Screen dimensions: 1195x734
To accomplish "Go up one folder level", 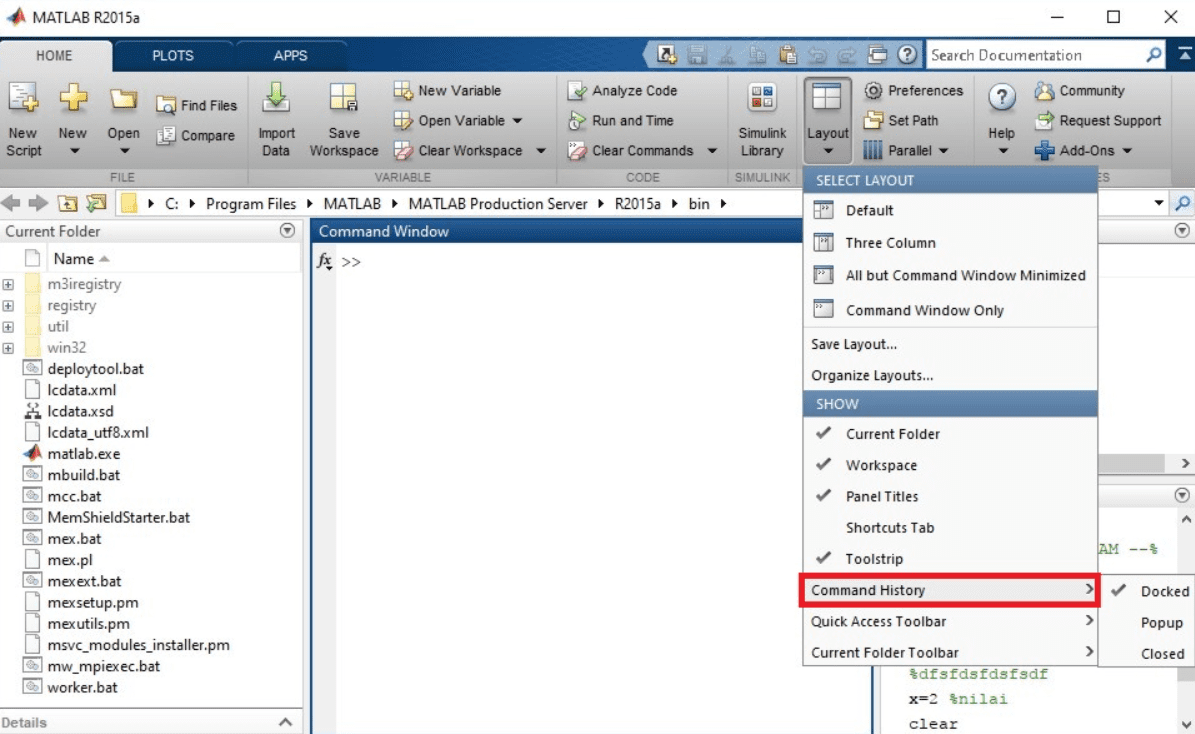I will 67,204.
